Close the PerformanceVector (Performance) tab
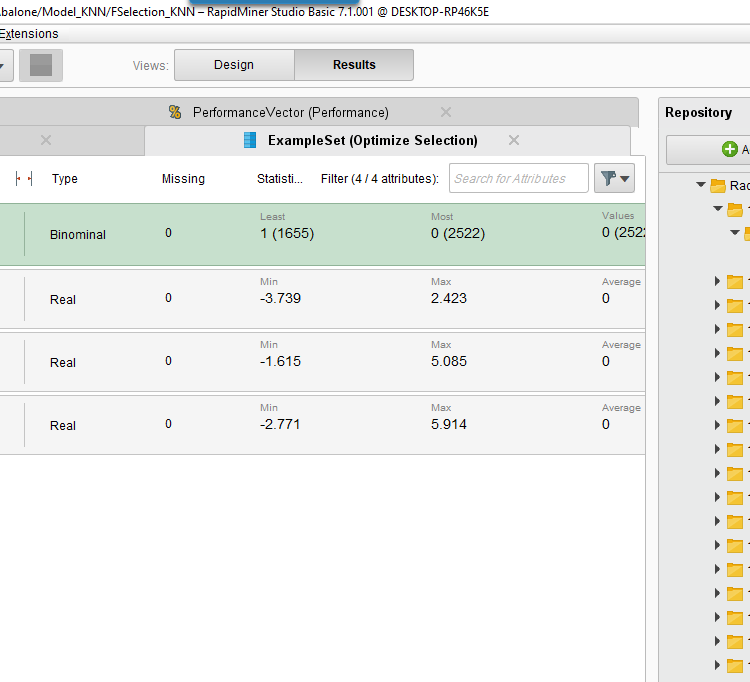This screenshot has height=682, width=750. pyautogui.click(x=446, y=112)
